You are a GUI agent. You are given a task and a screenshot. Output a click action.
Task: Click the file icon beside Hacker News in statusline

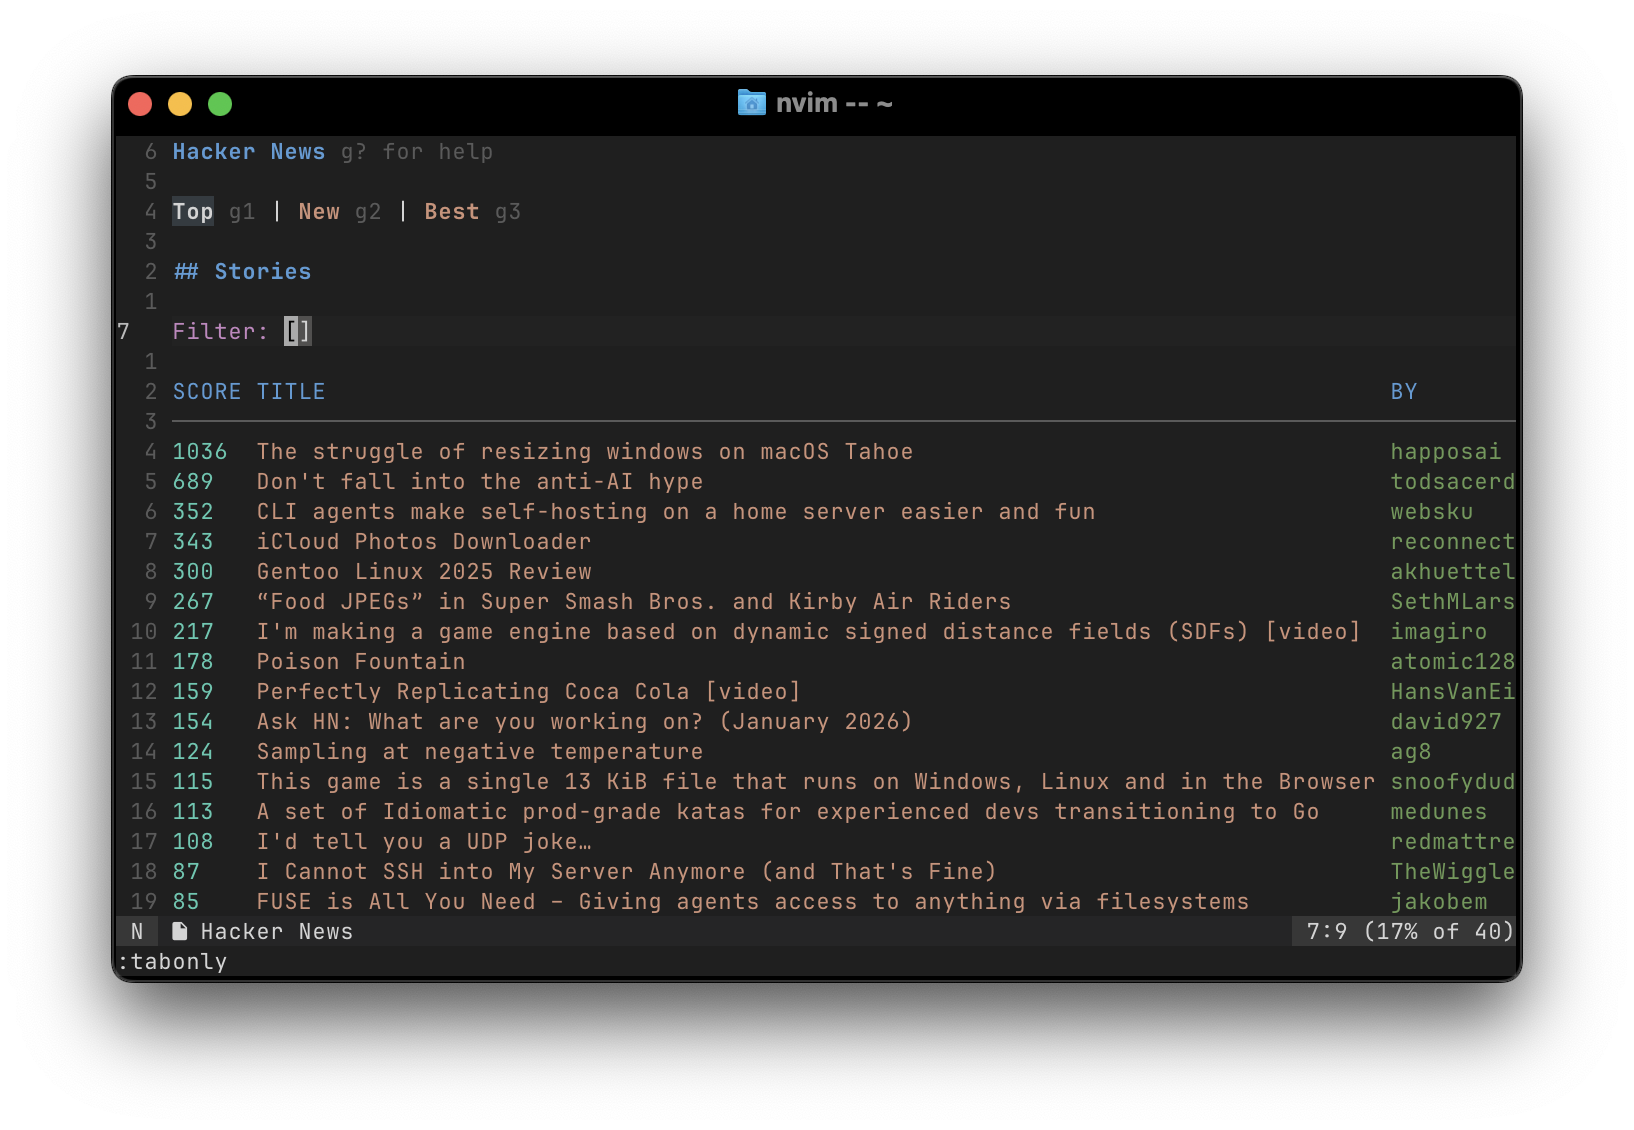tap(179, 931)
